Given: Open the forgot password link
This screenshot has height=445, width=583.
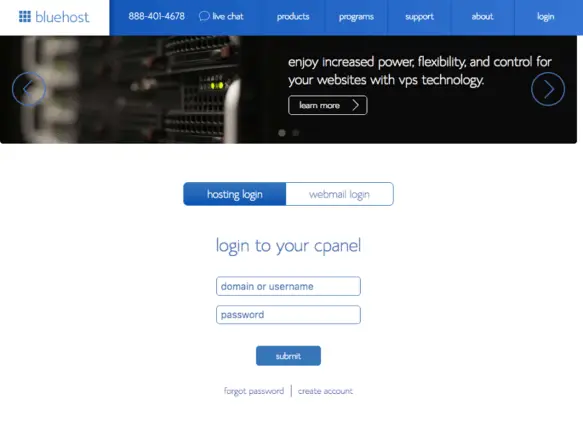Looking at the screenshot, I should pyautogui.click(x=254, y=391).
